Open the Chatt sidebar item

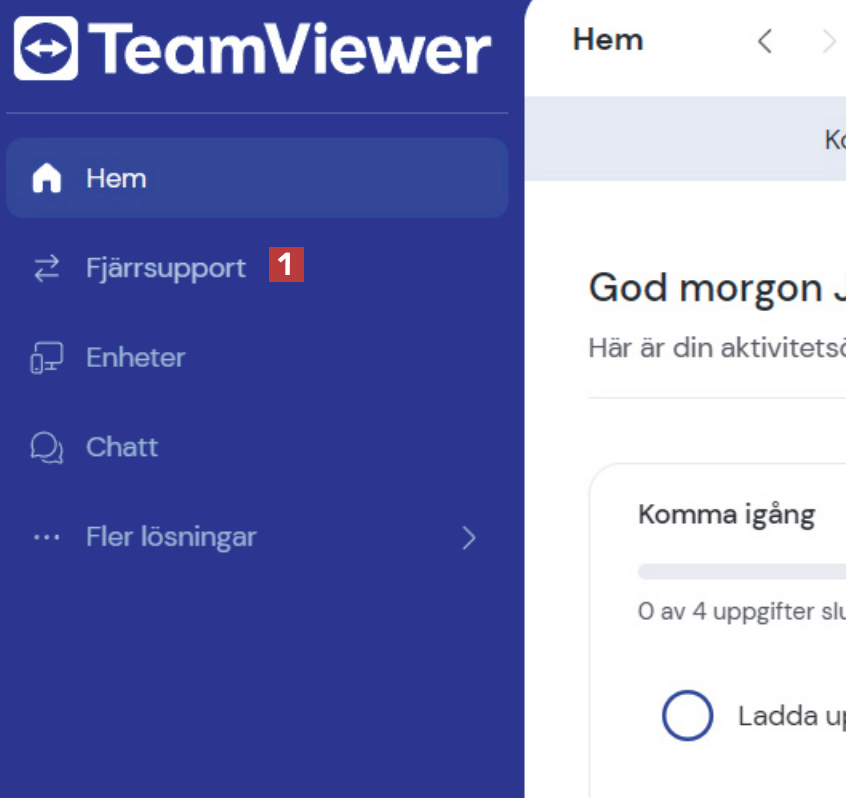point(257,447)
